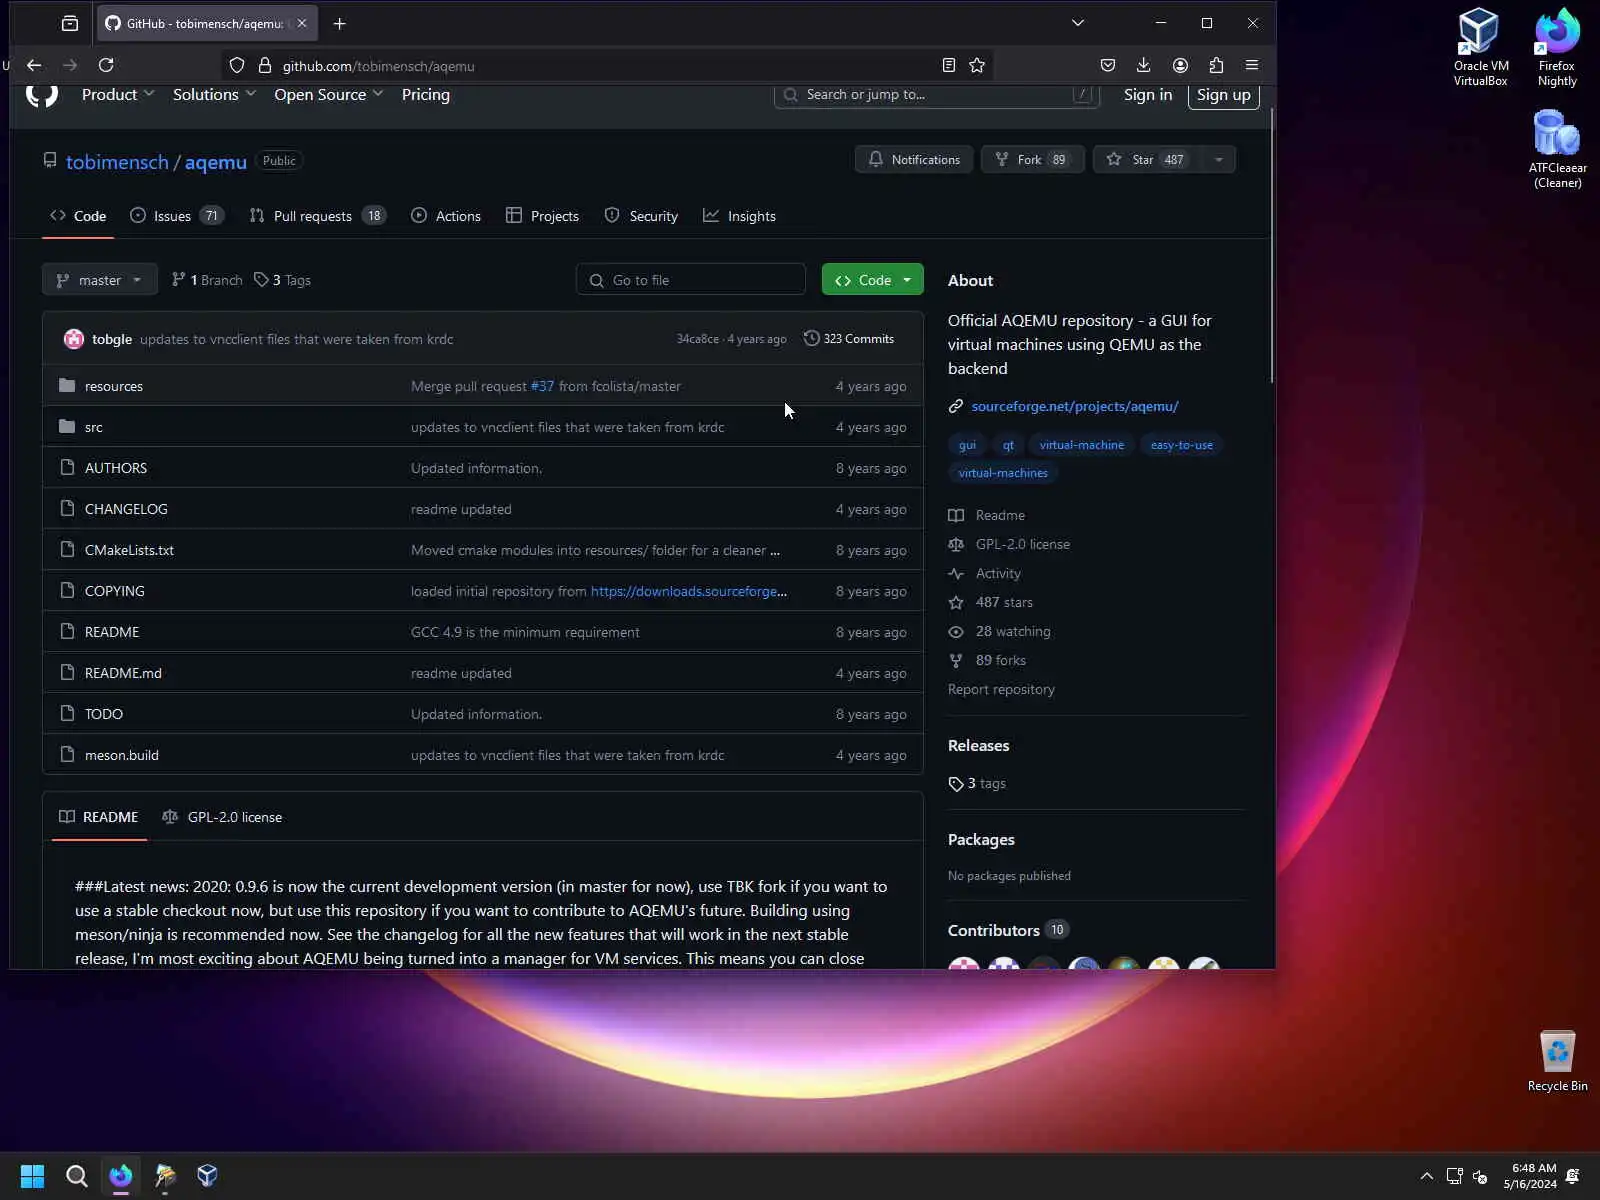Screen dimensions: 1600x1200
Task: Open the sourceforge.net/projects/aqemu/ link
Action: (1075, 406)
